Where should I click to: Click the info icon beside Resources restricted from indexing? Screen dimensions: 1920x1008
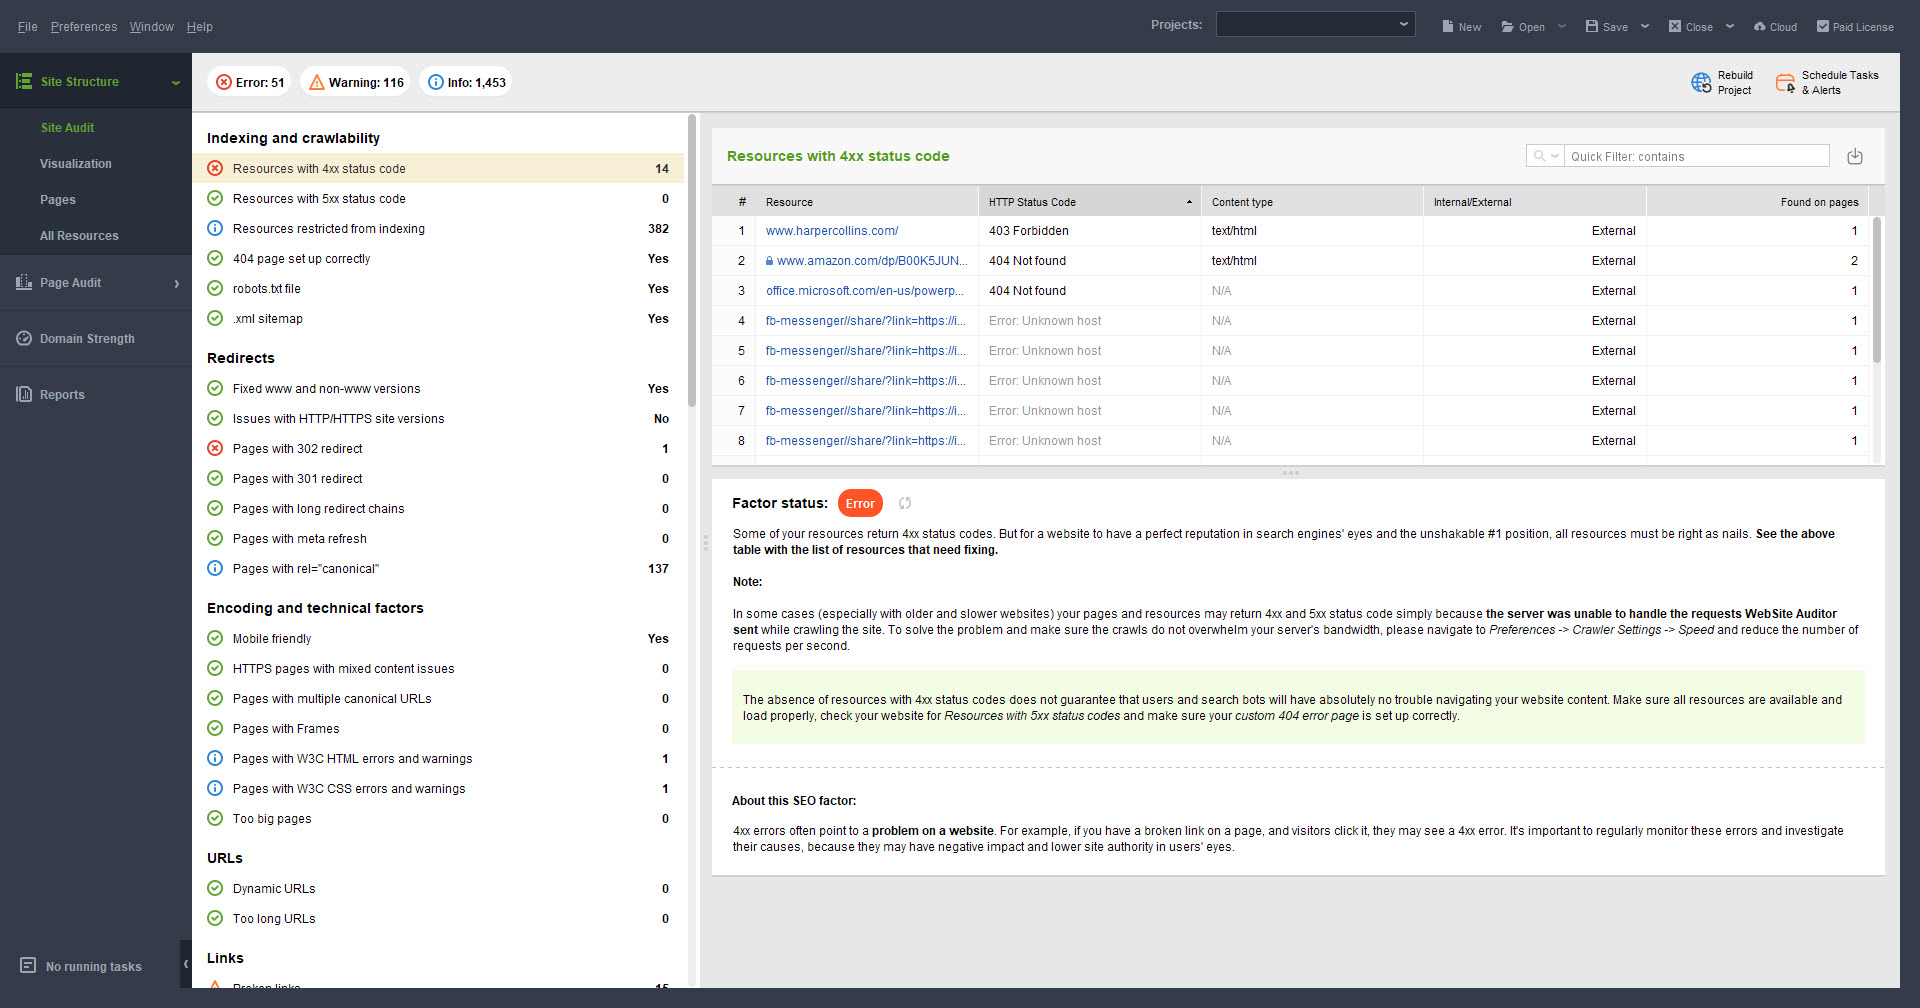[215, 228]
